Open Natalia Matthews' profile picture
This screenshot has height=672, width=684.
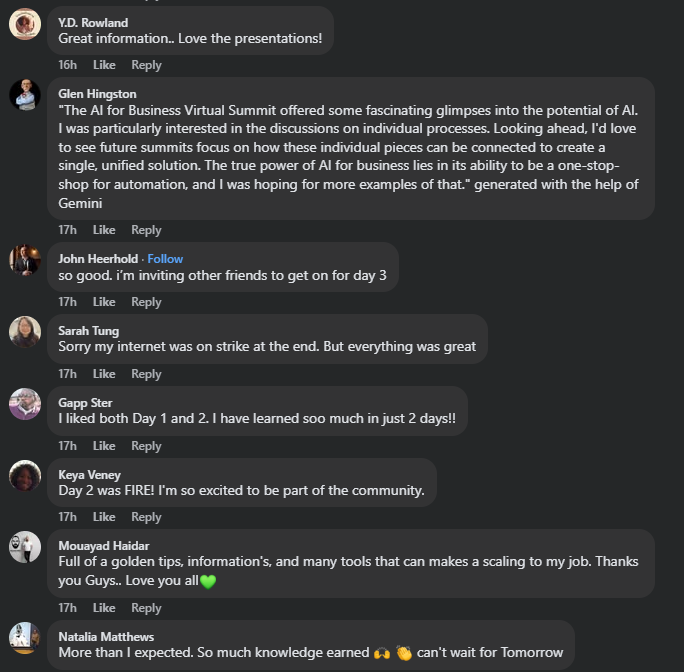24,637
